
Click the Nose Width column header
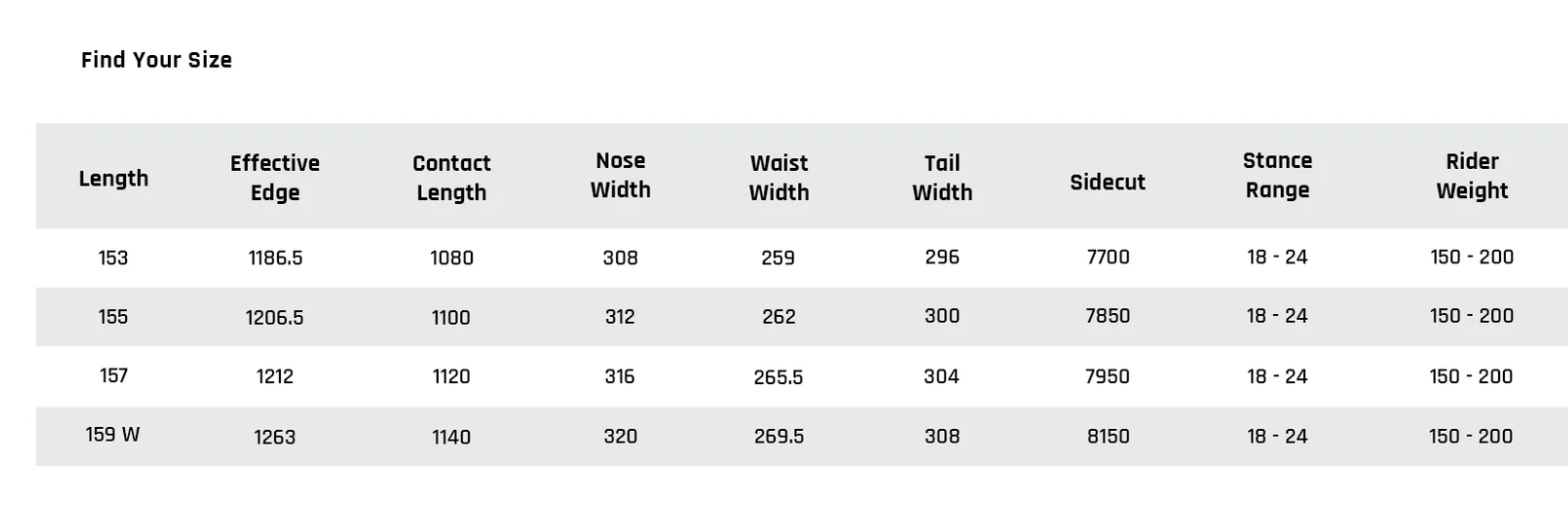pyautogui.click(x=620, y=175)
